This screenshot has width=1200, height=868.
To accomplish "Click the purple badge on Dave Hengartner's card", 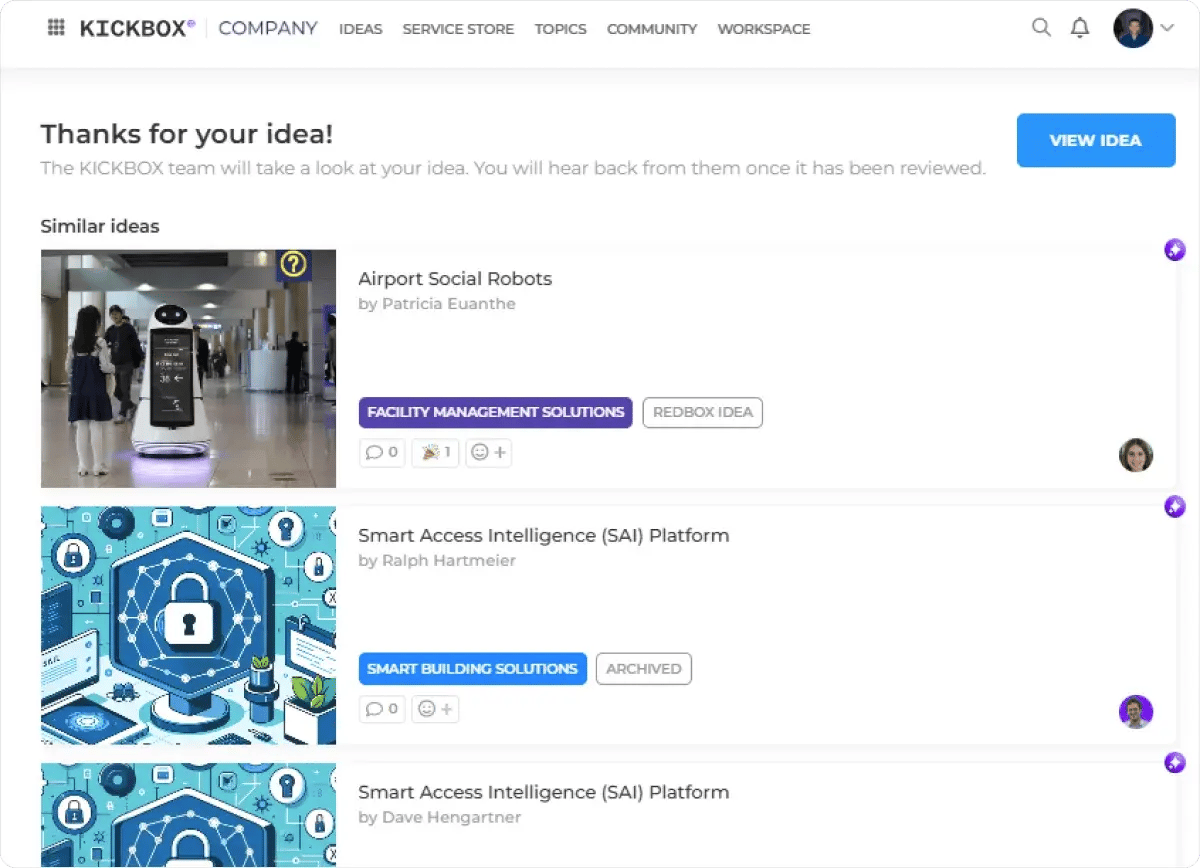I will pos(1175,764).
